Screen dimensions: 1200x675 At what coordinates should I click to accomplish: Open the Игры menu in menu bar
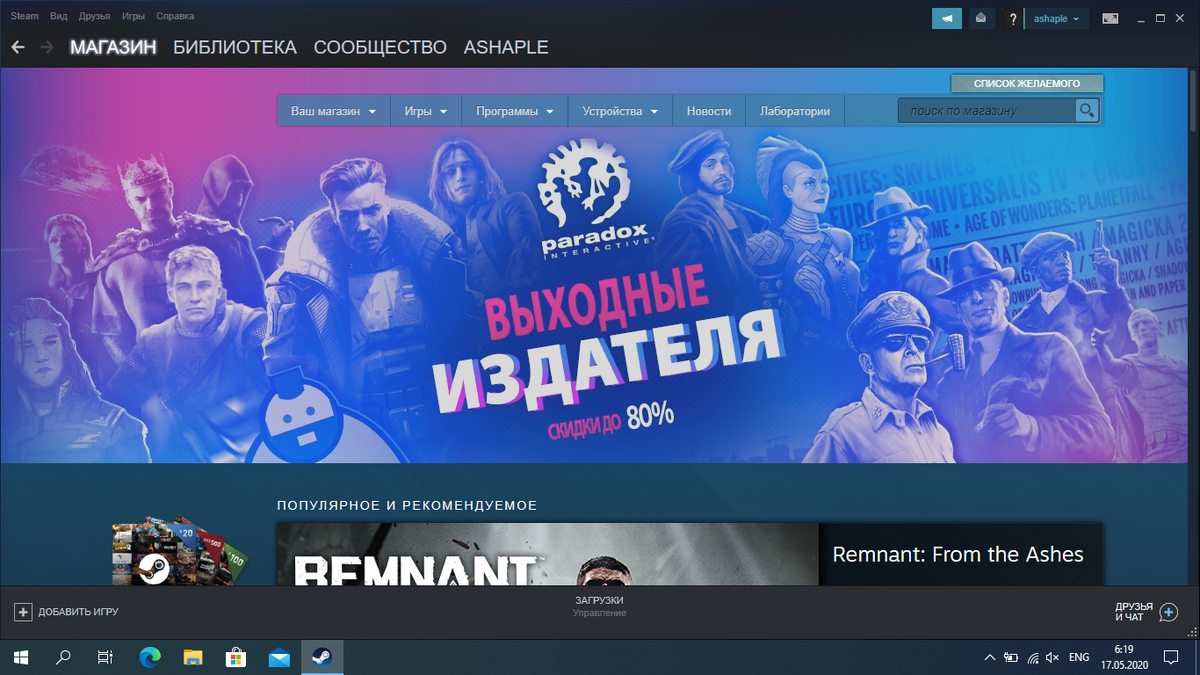133,16
